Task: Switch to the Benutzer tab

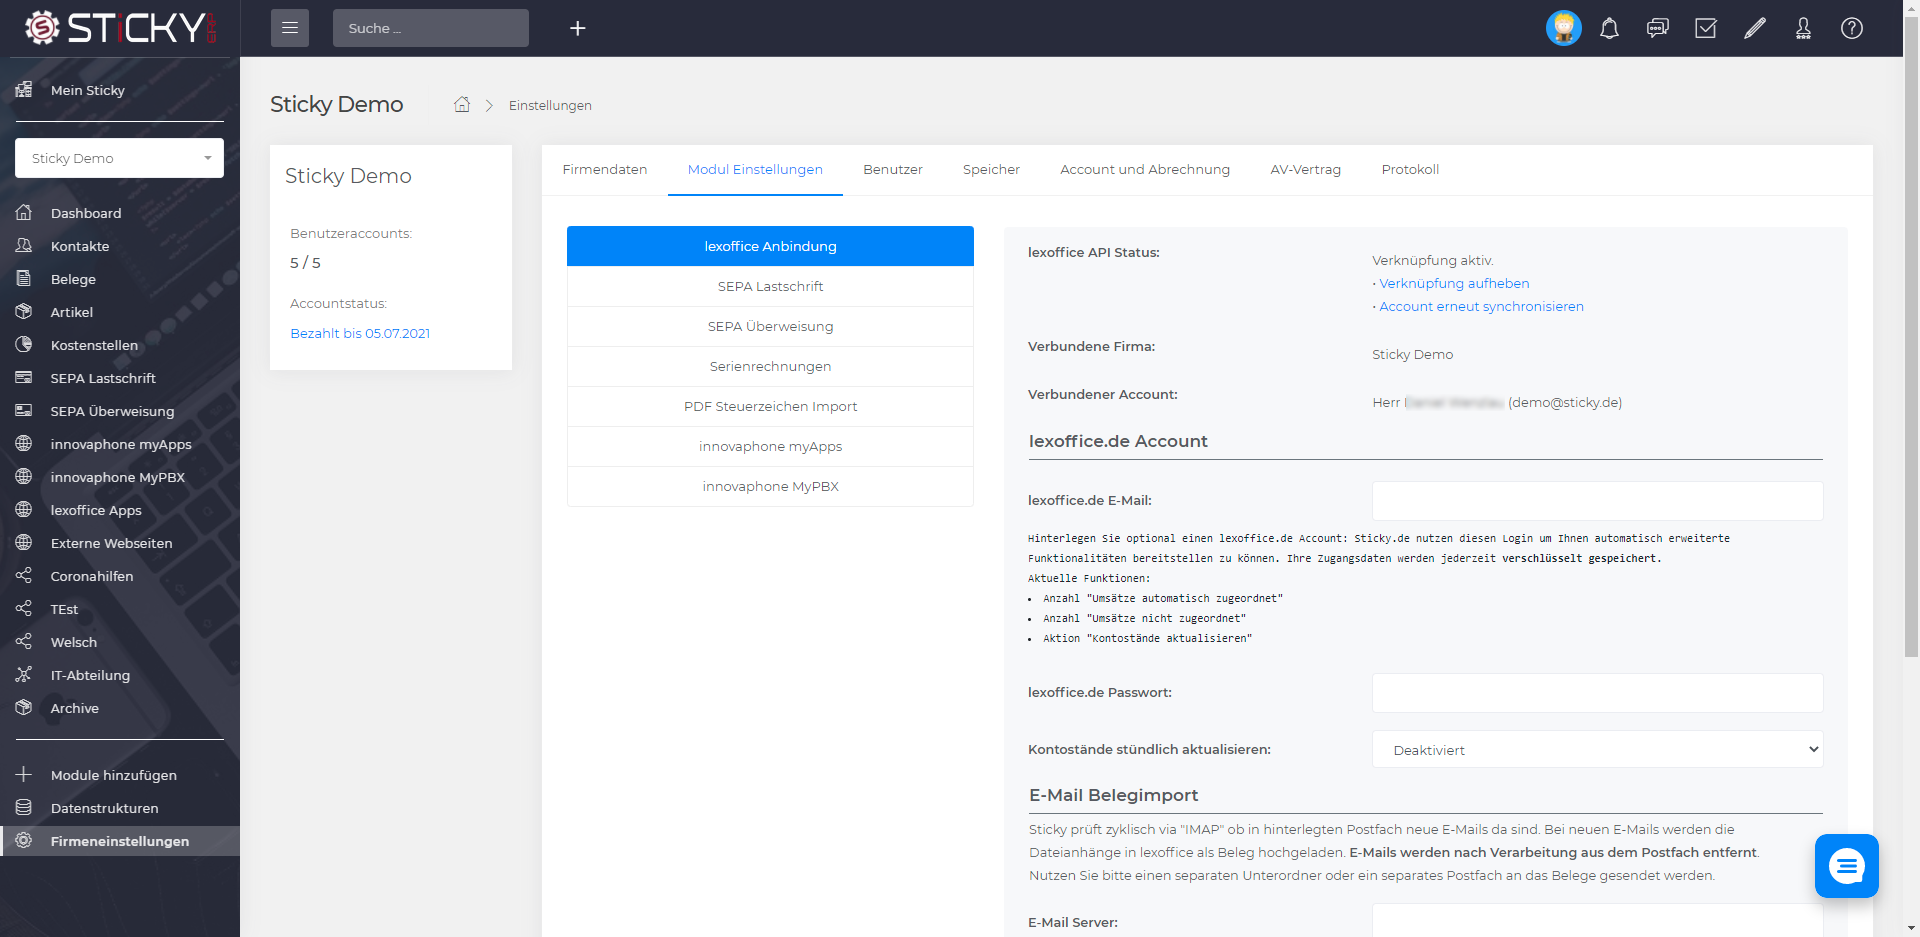Action: [893, 169]
